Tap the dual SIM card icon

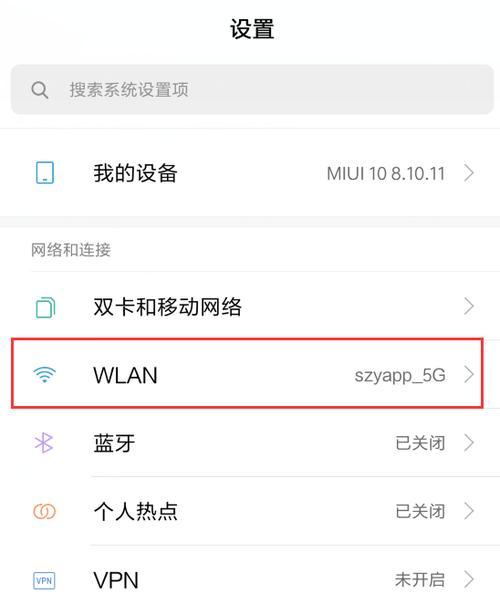pos(45,307)
